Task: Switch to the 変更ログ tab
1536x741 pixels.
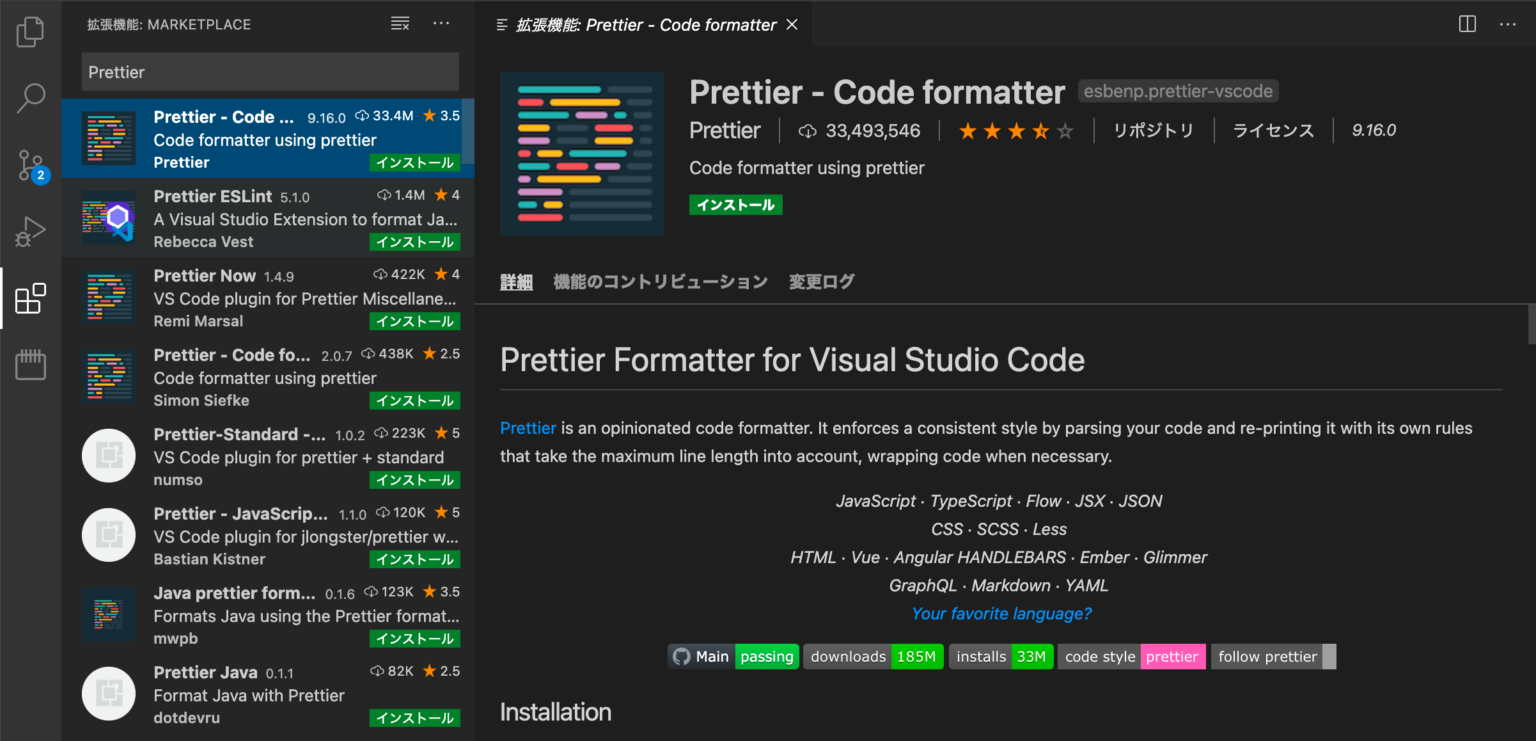Action: pyautogui.click(x=820, y=281)
